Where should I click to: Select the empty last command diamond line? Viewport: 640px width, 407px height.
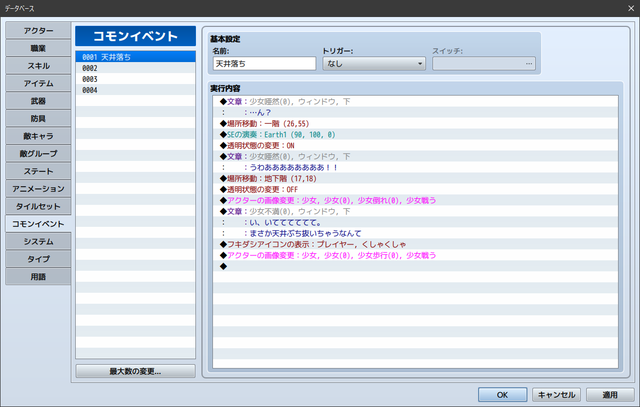coord(415,267)
